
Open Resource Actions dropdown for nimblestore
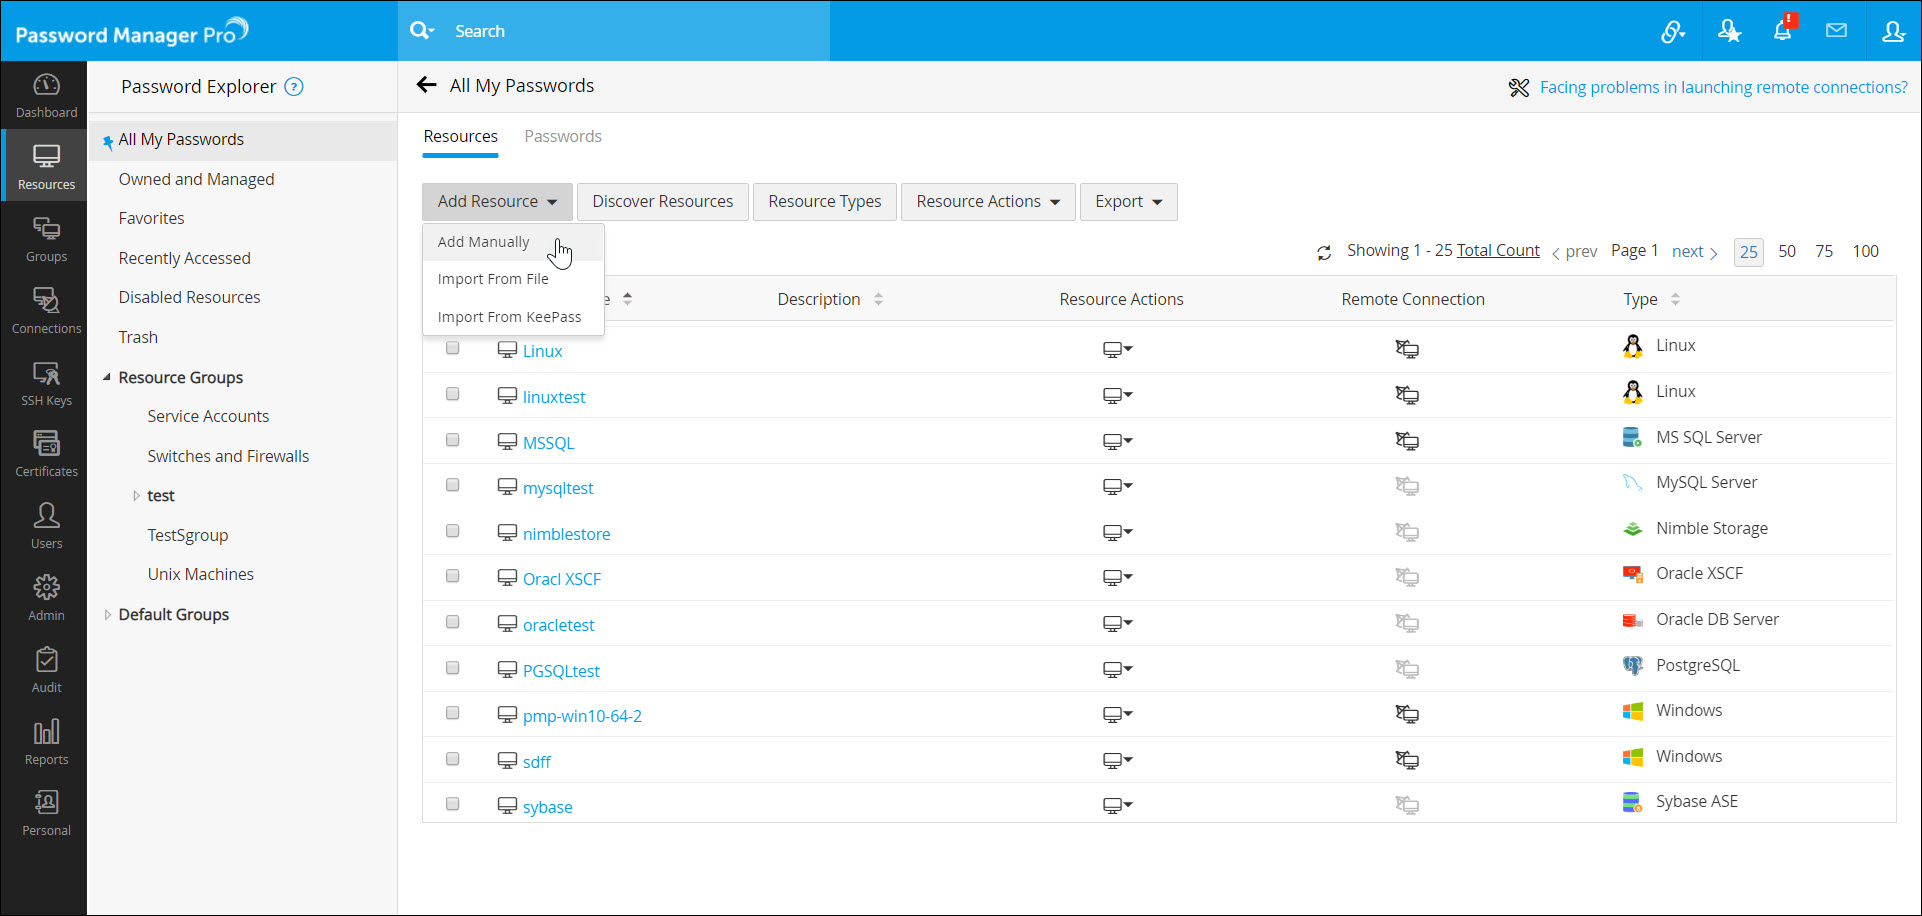1117,532
